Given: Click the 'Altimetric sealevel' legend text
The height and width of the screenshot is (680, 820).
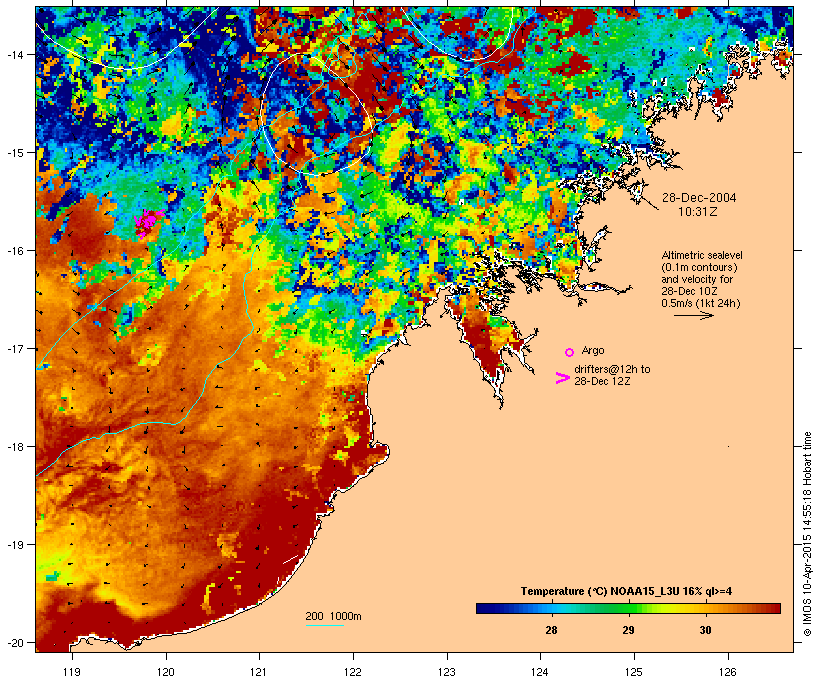Looking at the screenshot, I should coord(702,255).
